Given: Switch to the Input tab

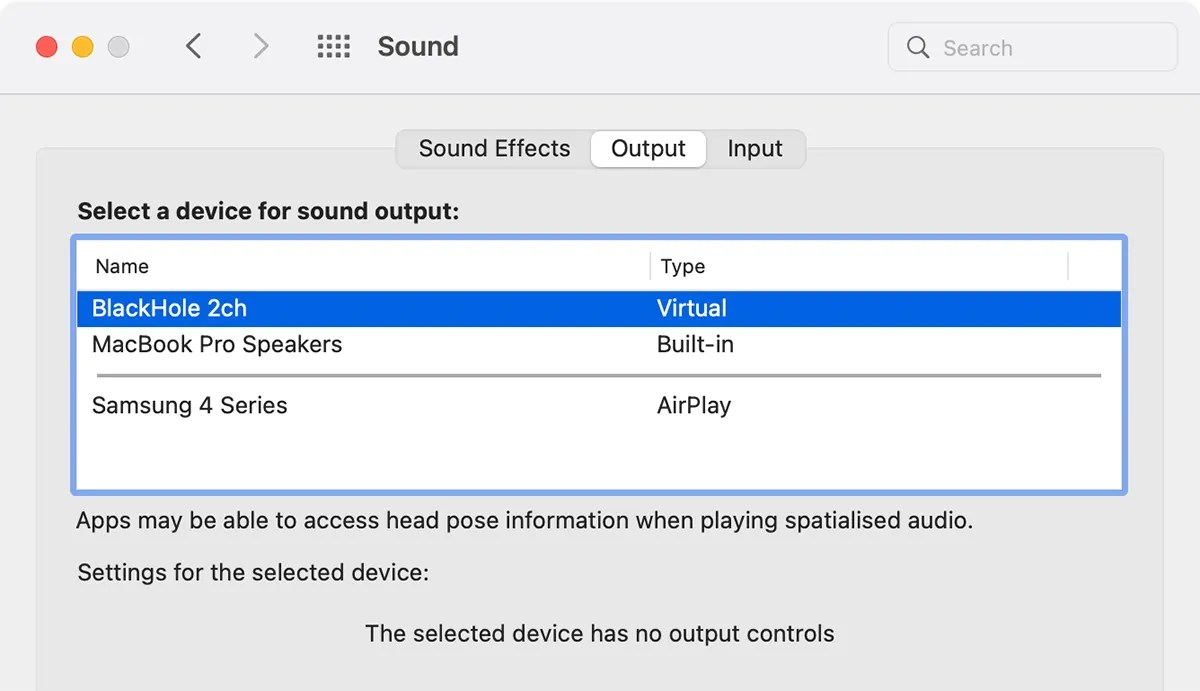Looking at the screenshot, I should coord(755,148).
